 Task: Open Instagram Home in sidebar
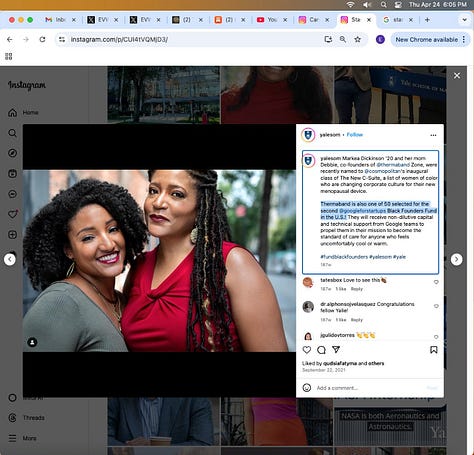point(23,113)
